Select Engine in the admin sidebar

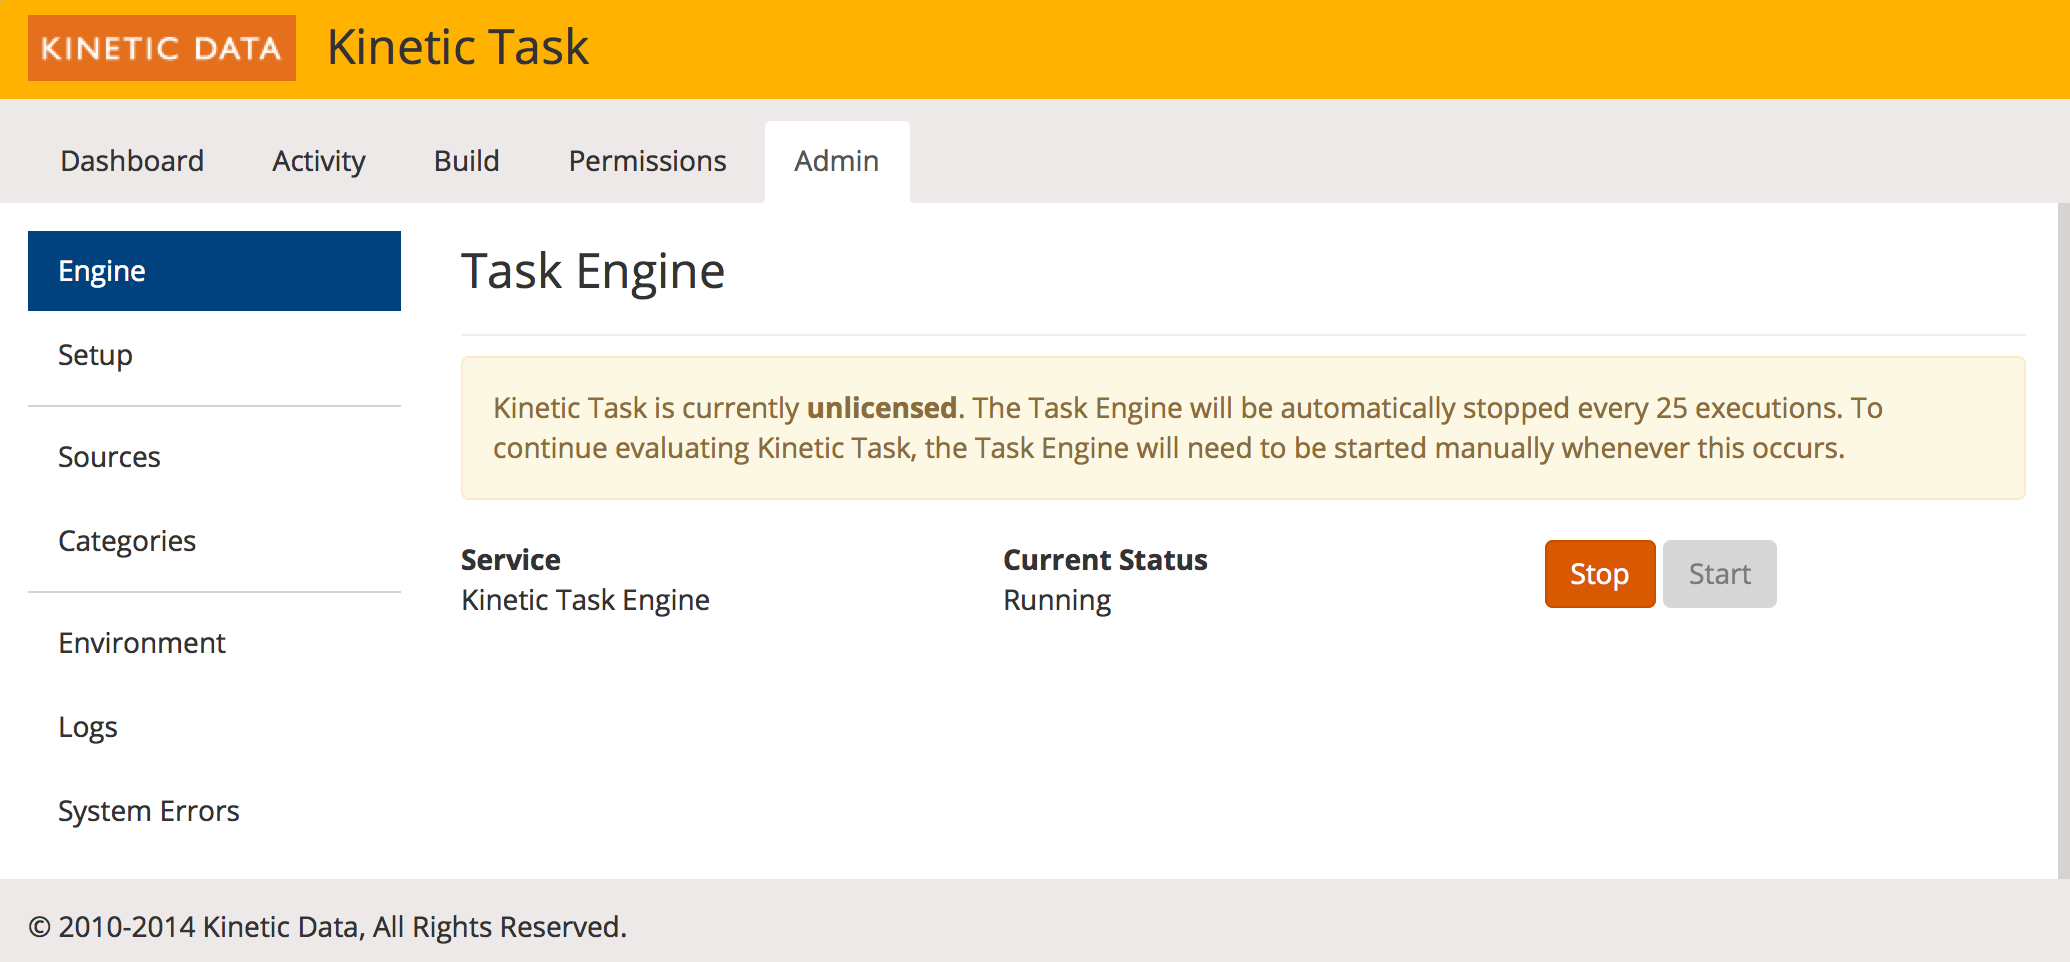[214, 271]
